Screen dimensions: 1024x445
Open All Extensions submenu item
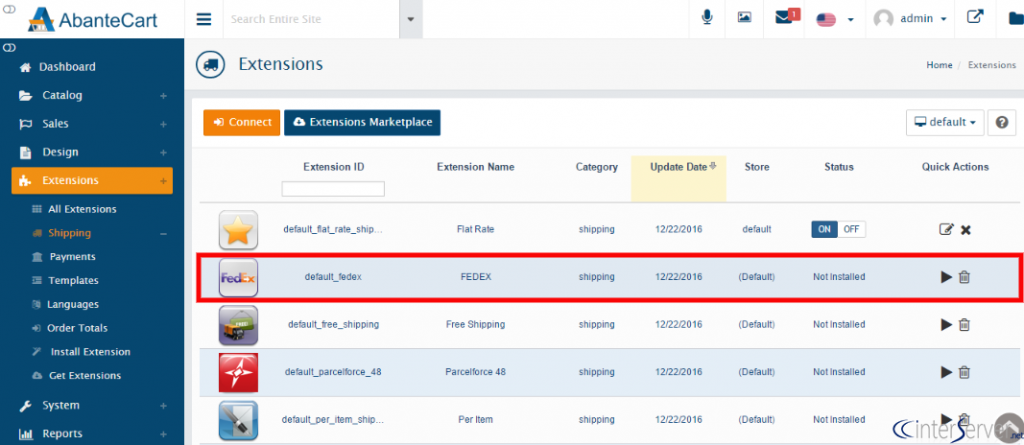pyautogui.click(x=82, y=209)
